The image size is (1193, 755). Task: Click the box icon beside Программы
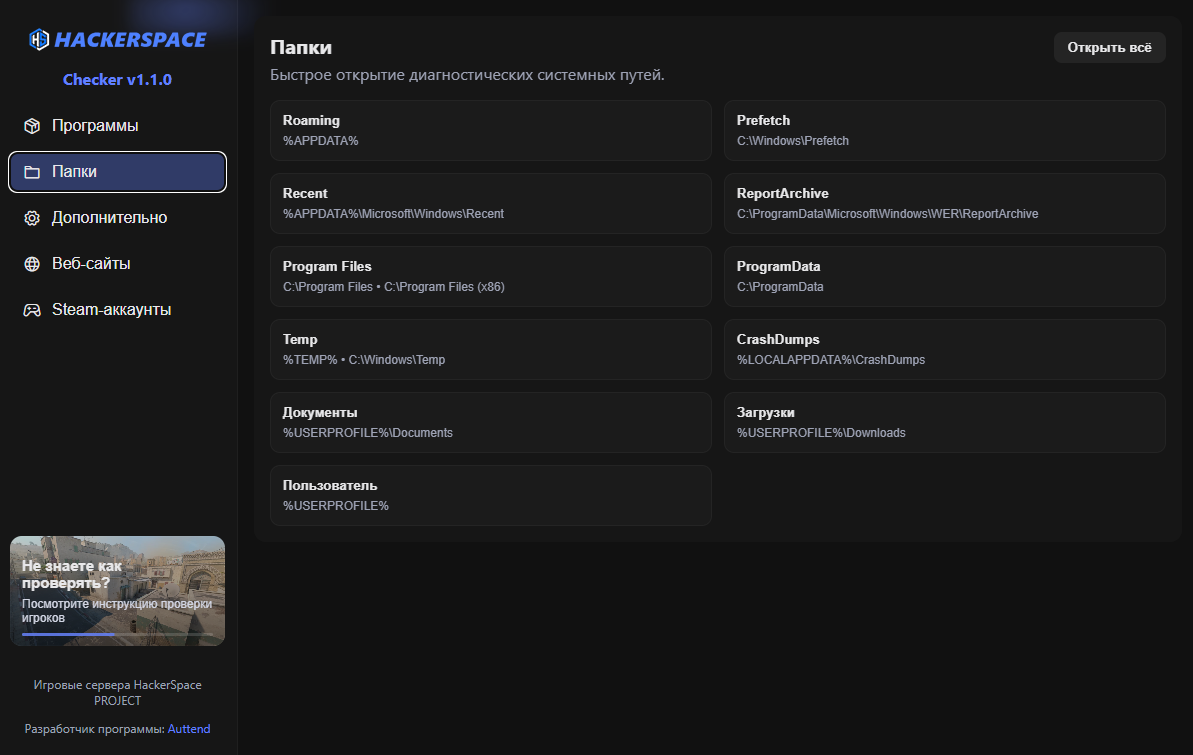tap(32, 126)
